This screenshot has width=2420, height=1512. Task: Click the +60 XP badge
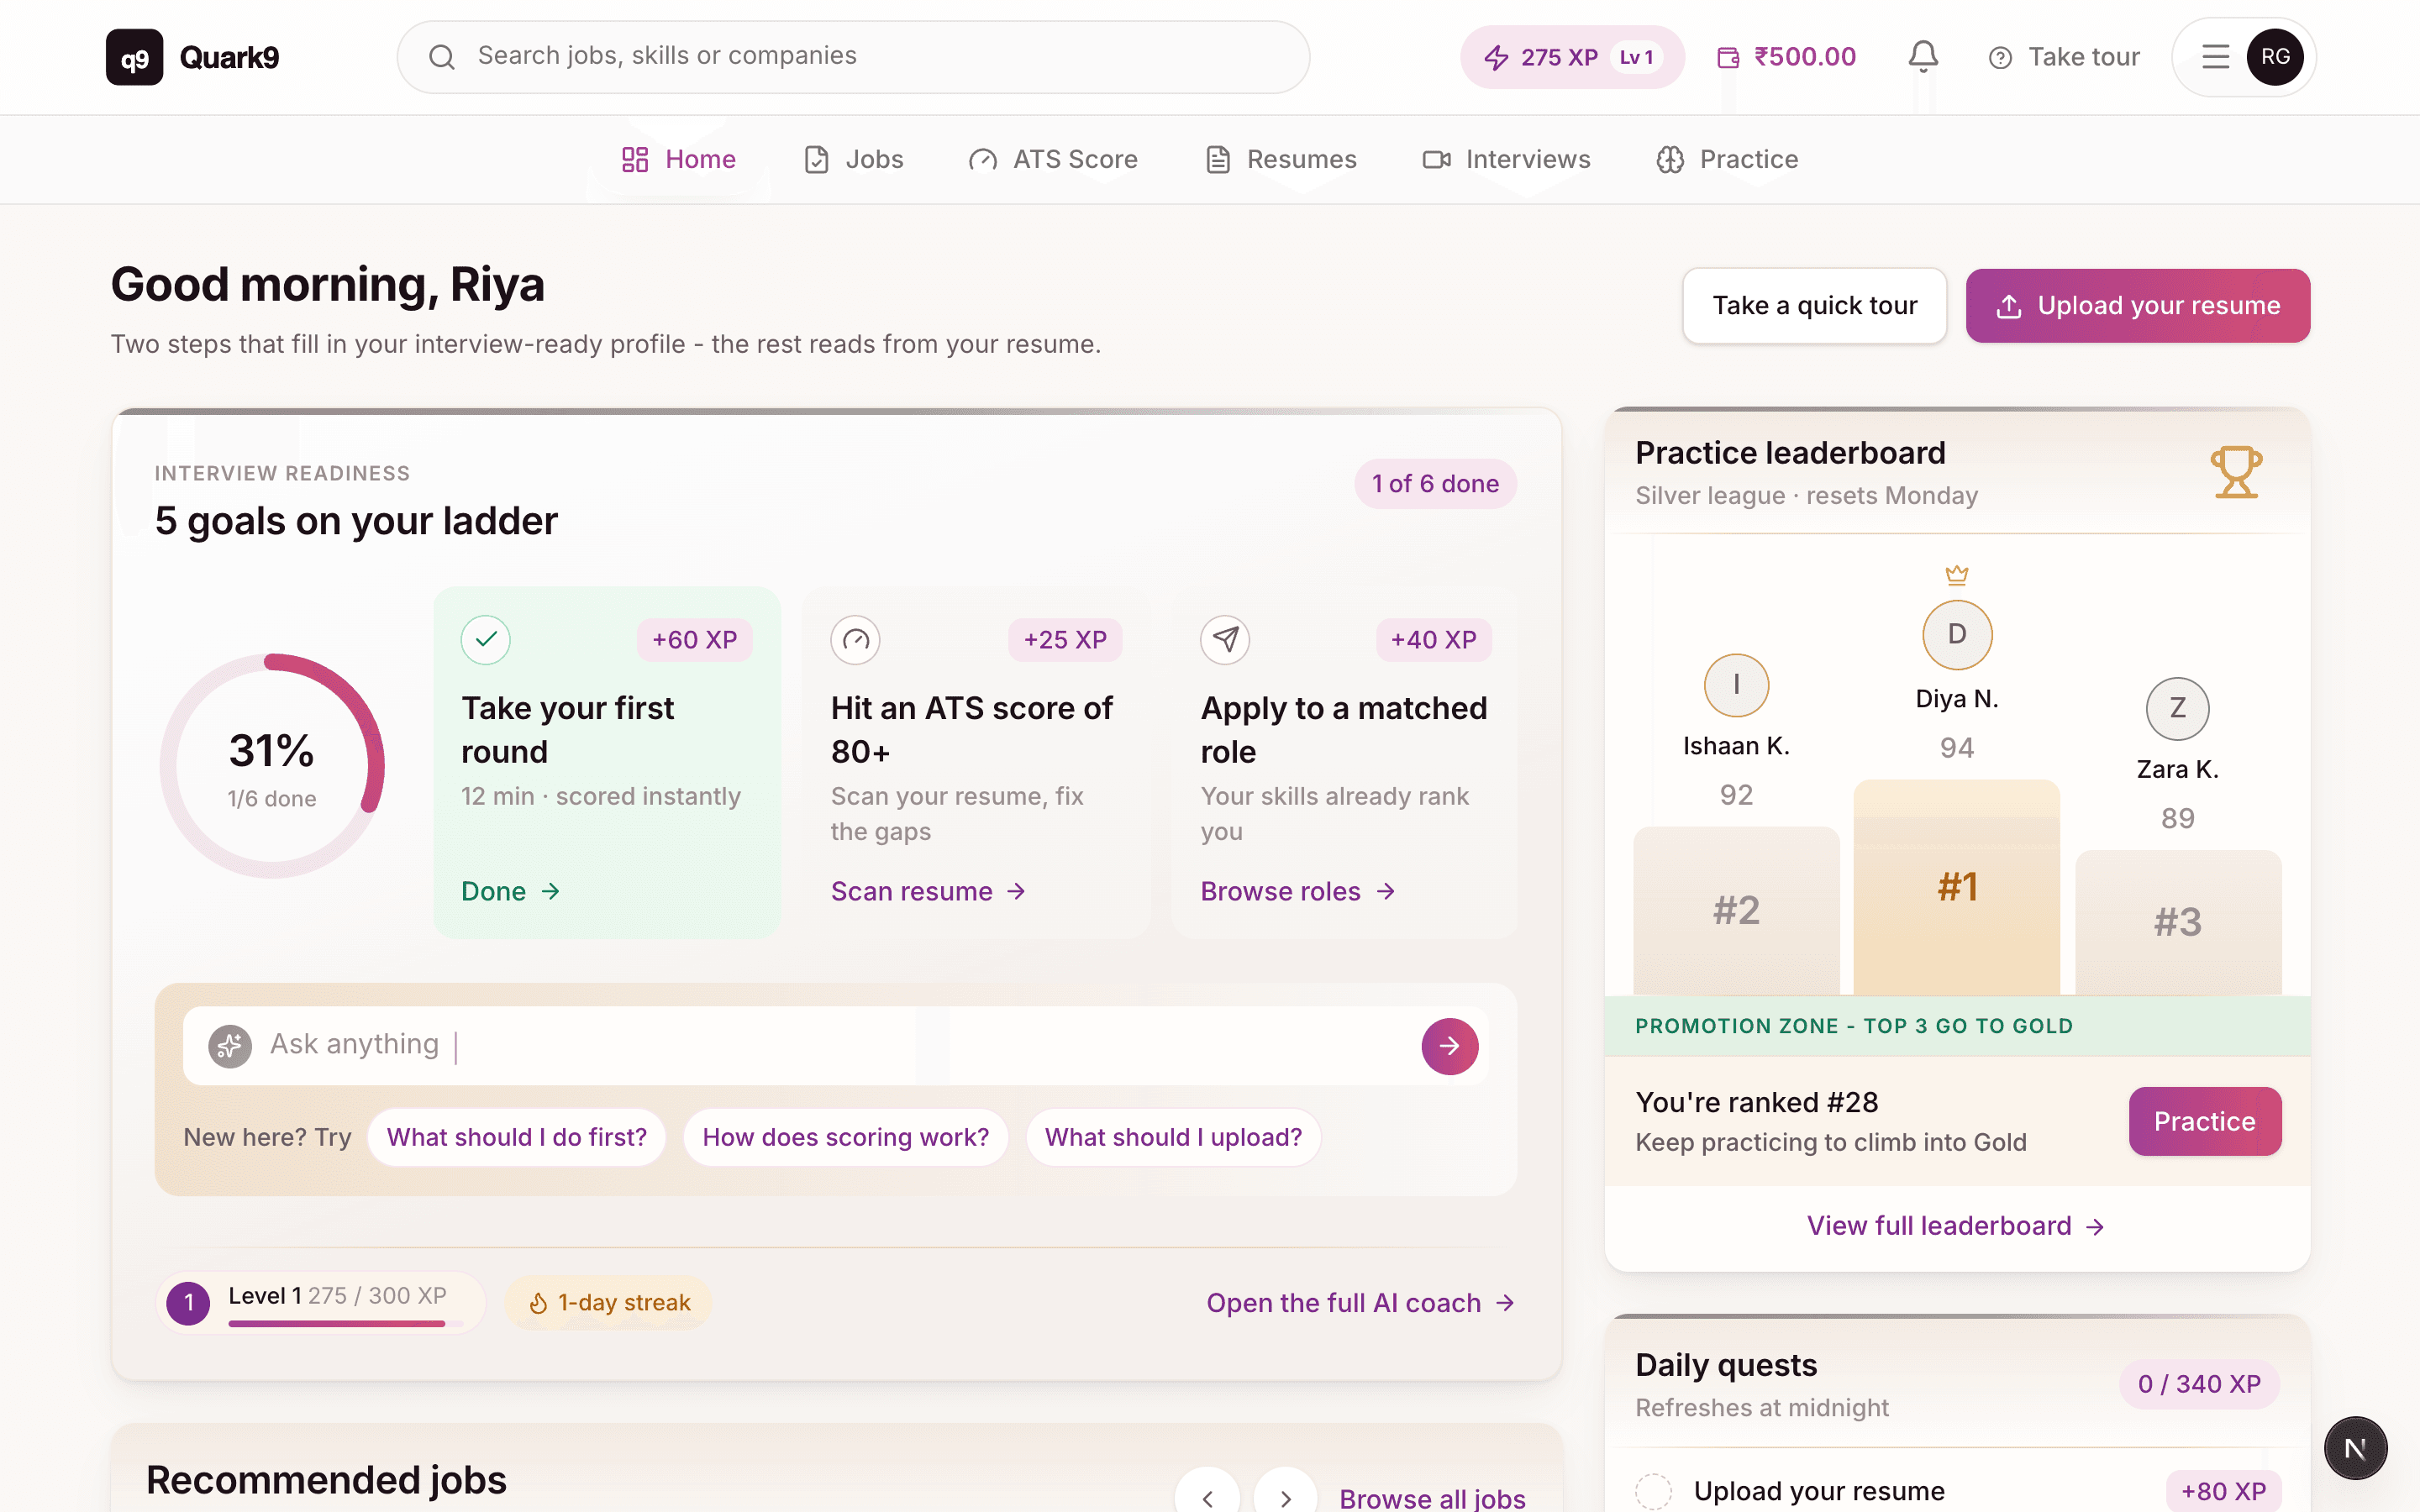tap(694, 640)
